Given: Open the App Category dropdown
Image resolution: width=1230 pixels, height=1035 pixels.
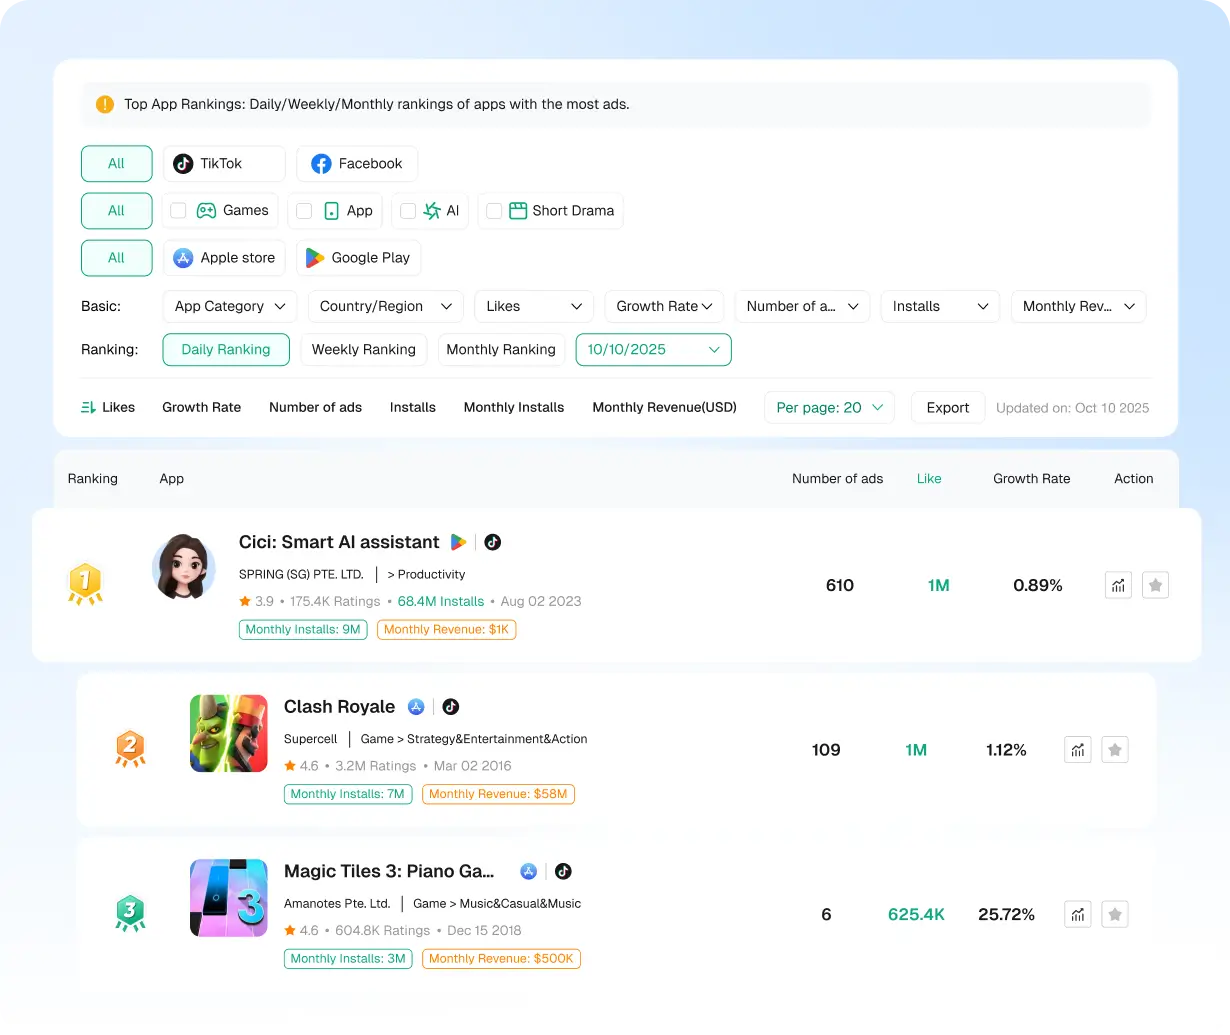Looking at the screenshot, I should 229,306.
